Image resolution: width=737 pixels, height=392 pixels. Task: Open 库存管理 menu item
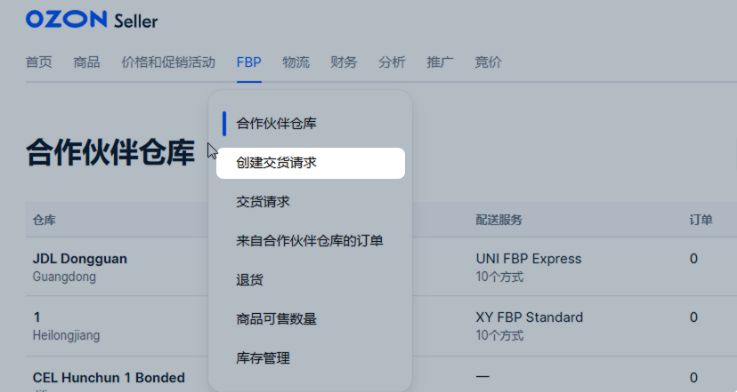(263, 358)
